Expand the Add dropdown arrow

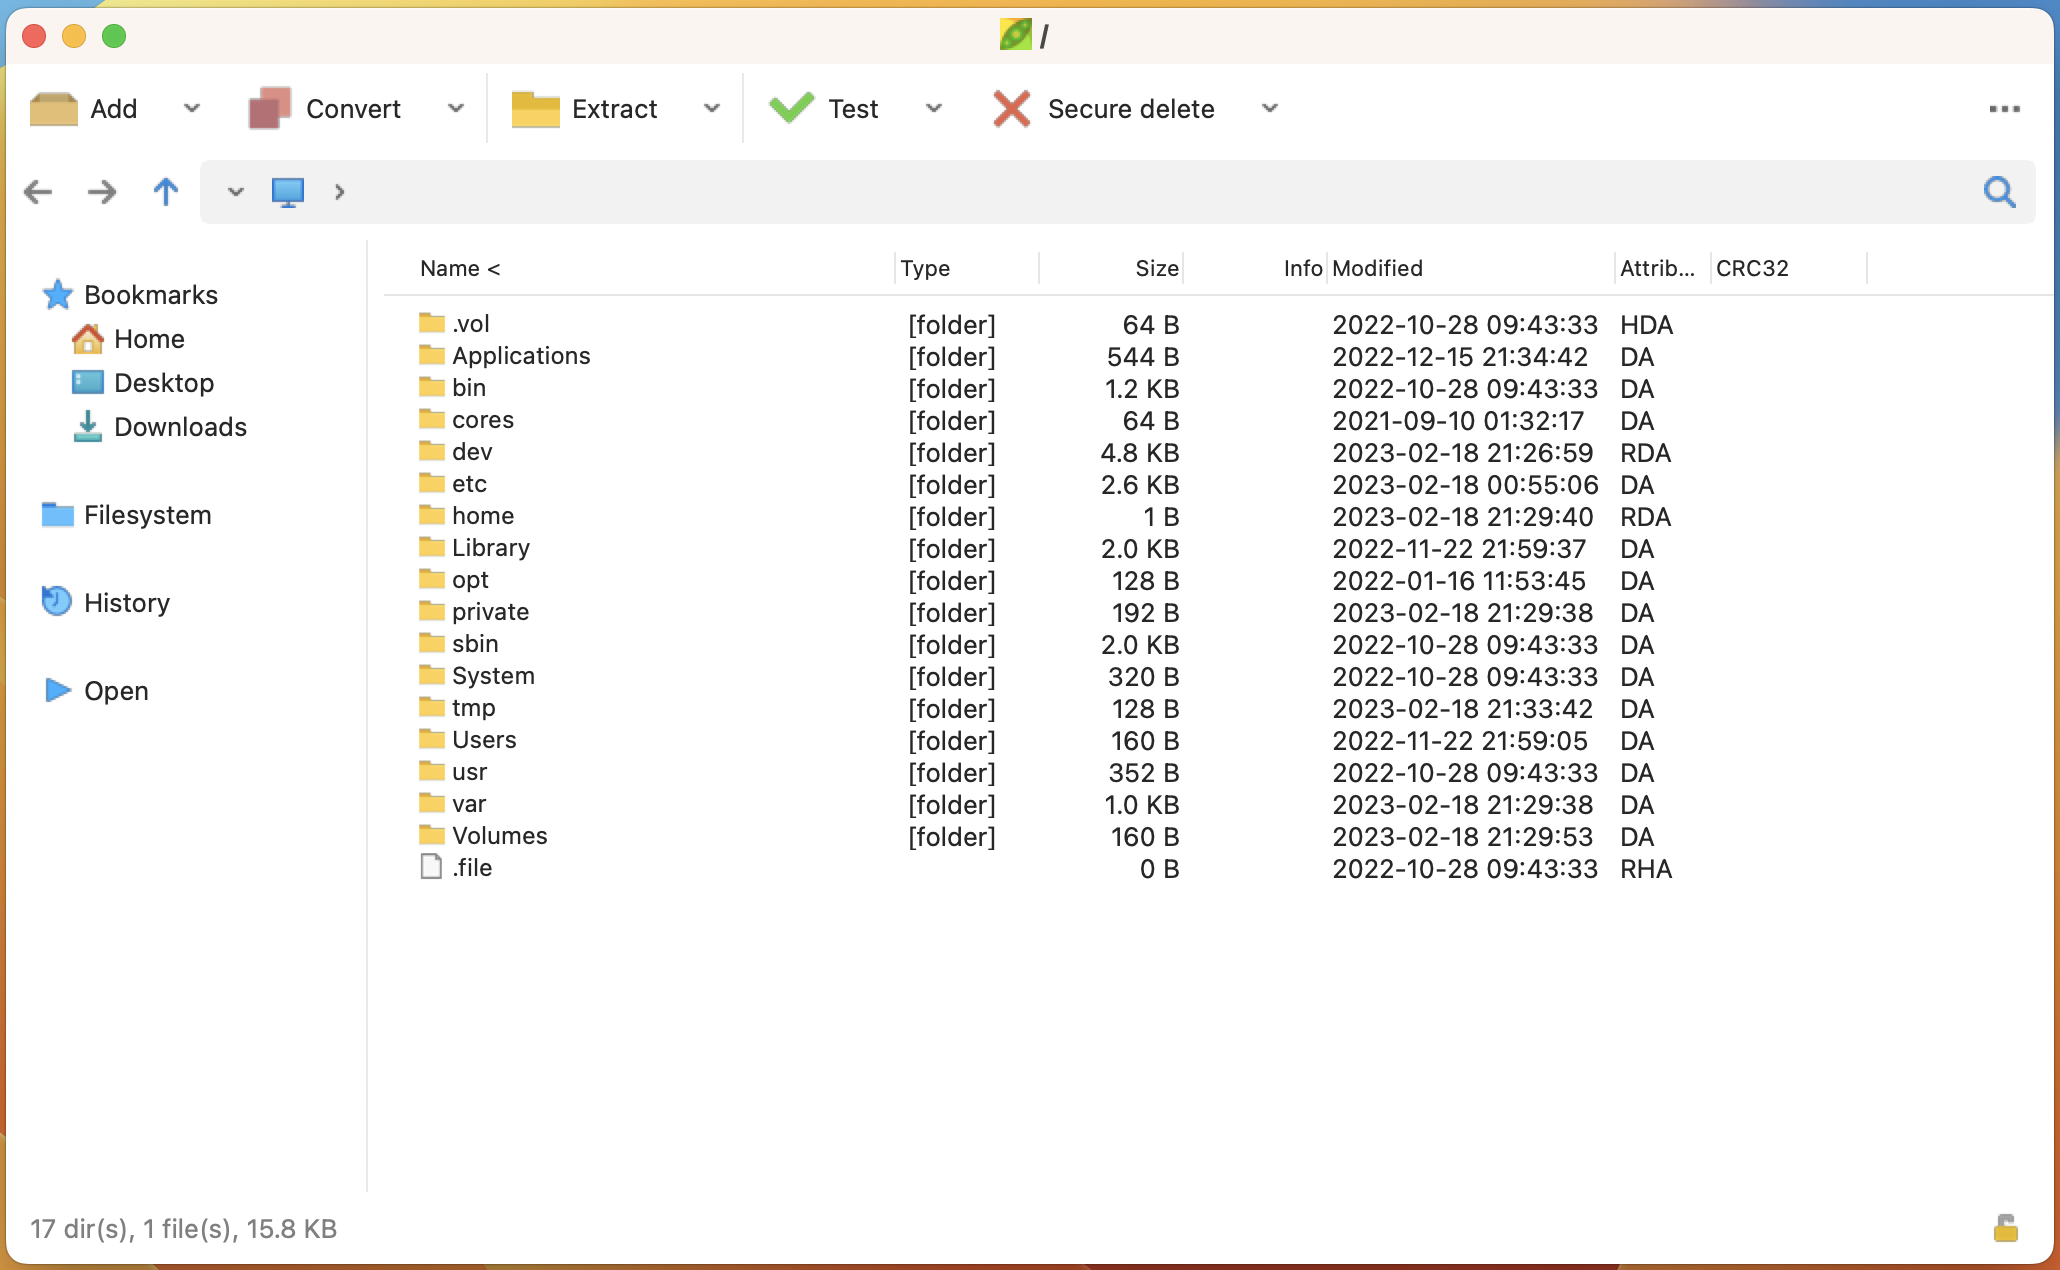tap(190, 109)
